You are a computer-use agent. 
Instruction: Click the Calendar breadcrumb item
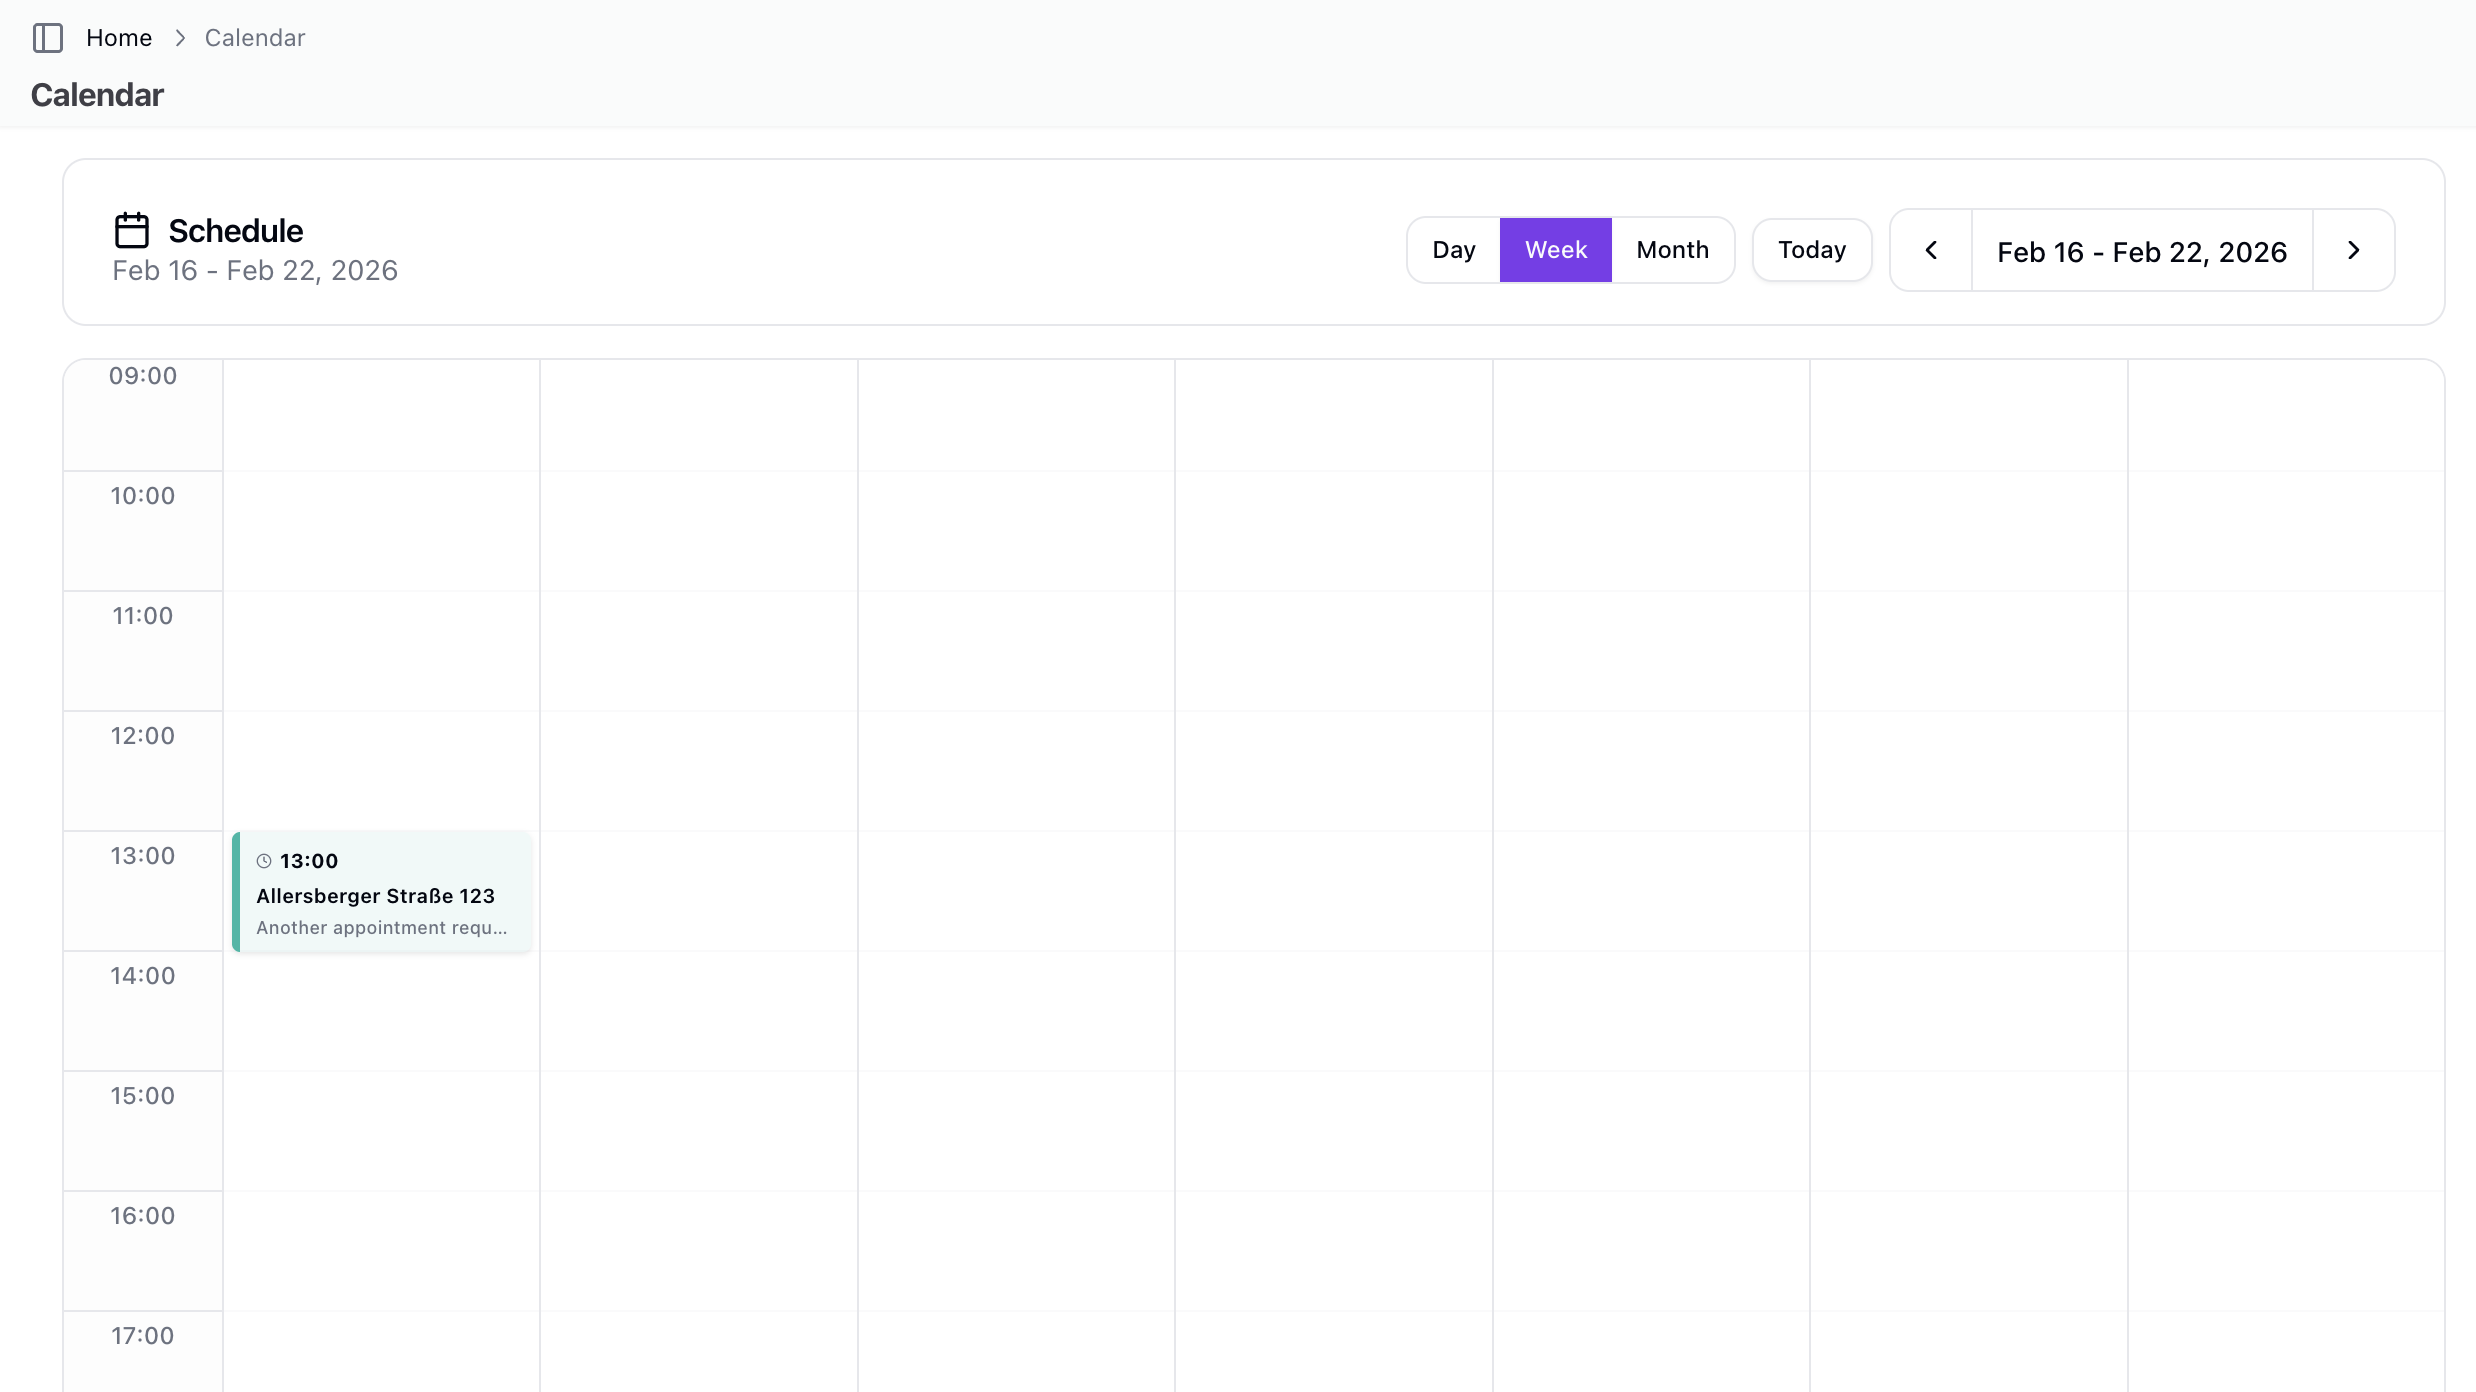point(254,38)
